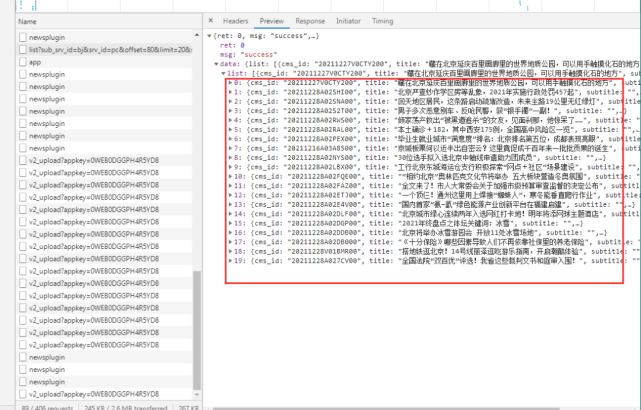The image size is (641, 410).
Task: Click cms_id "20211228V01BMR00" in item 18
Action: 323,251
